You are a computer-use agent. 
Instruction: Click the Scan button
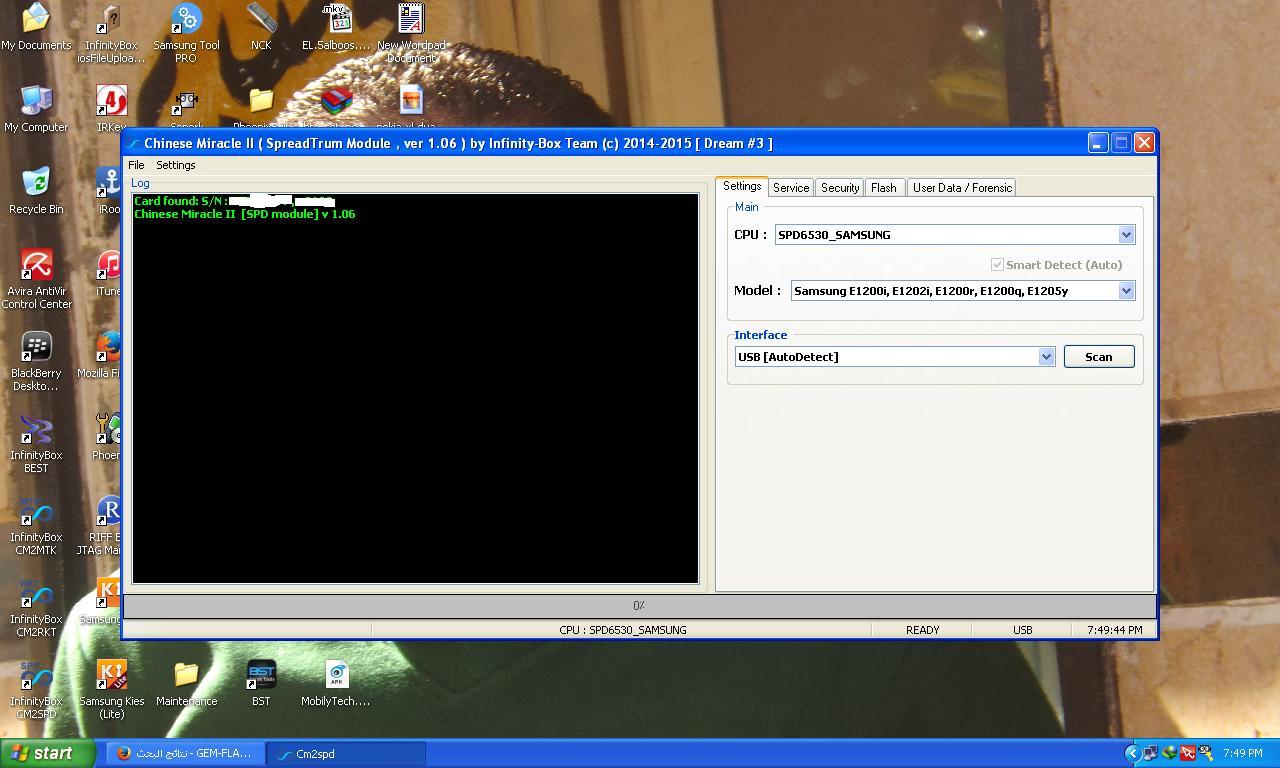click(1099, 357)
